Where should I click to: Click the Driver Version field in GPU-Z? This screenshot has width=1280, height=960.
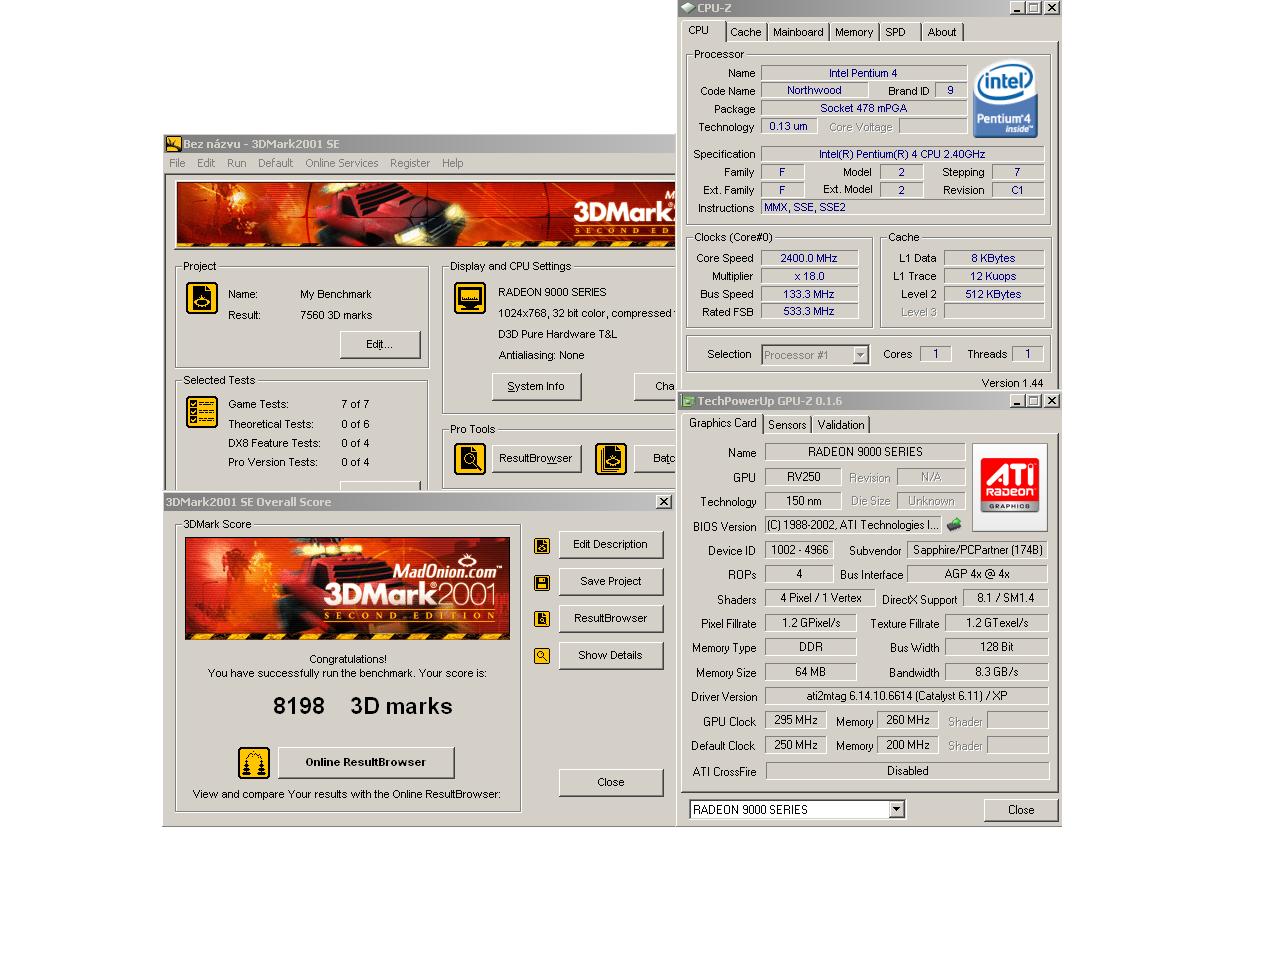point(907,696)
